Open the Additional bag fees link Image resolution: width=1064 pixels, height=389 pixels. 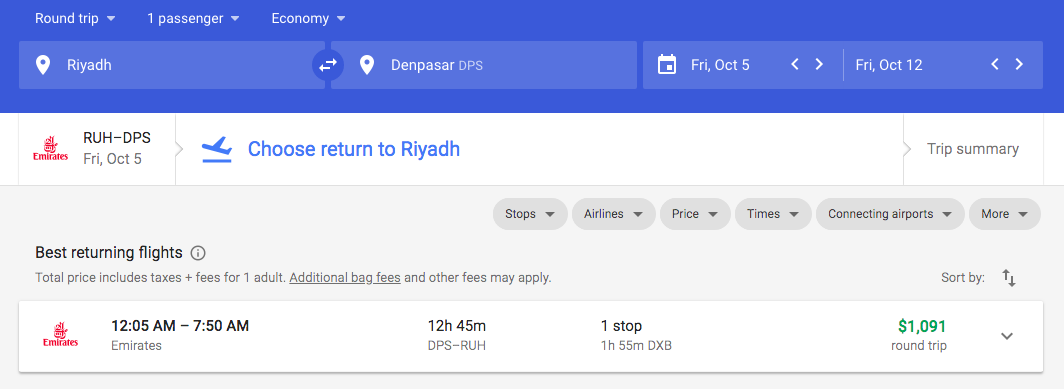345,278
